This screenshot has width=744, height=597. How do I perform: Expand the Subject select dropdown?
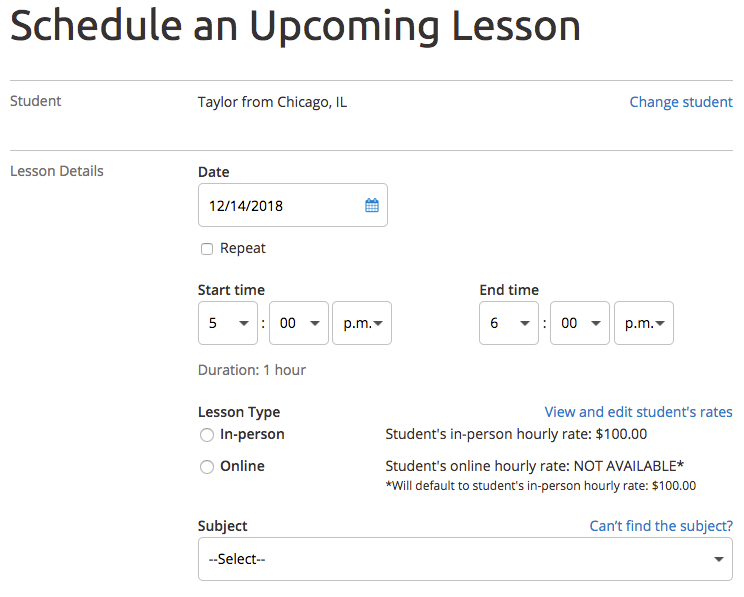(465, 559)
